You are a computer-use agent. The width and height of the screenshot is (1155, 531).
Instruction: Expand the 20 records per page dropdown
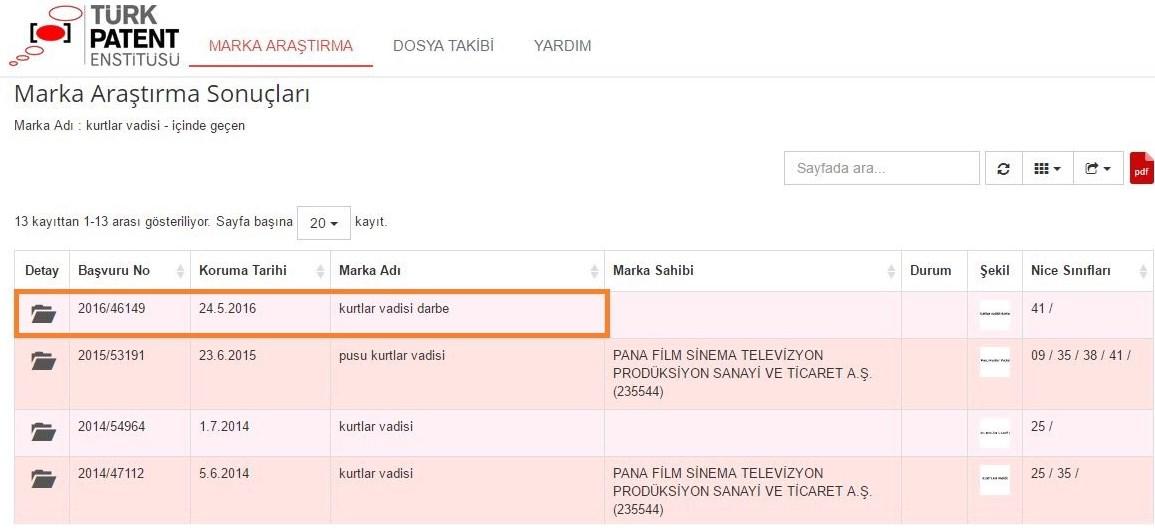click(x=323, y=223)
